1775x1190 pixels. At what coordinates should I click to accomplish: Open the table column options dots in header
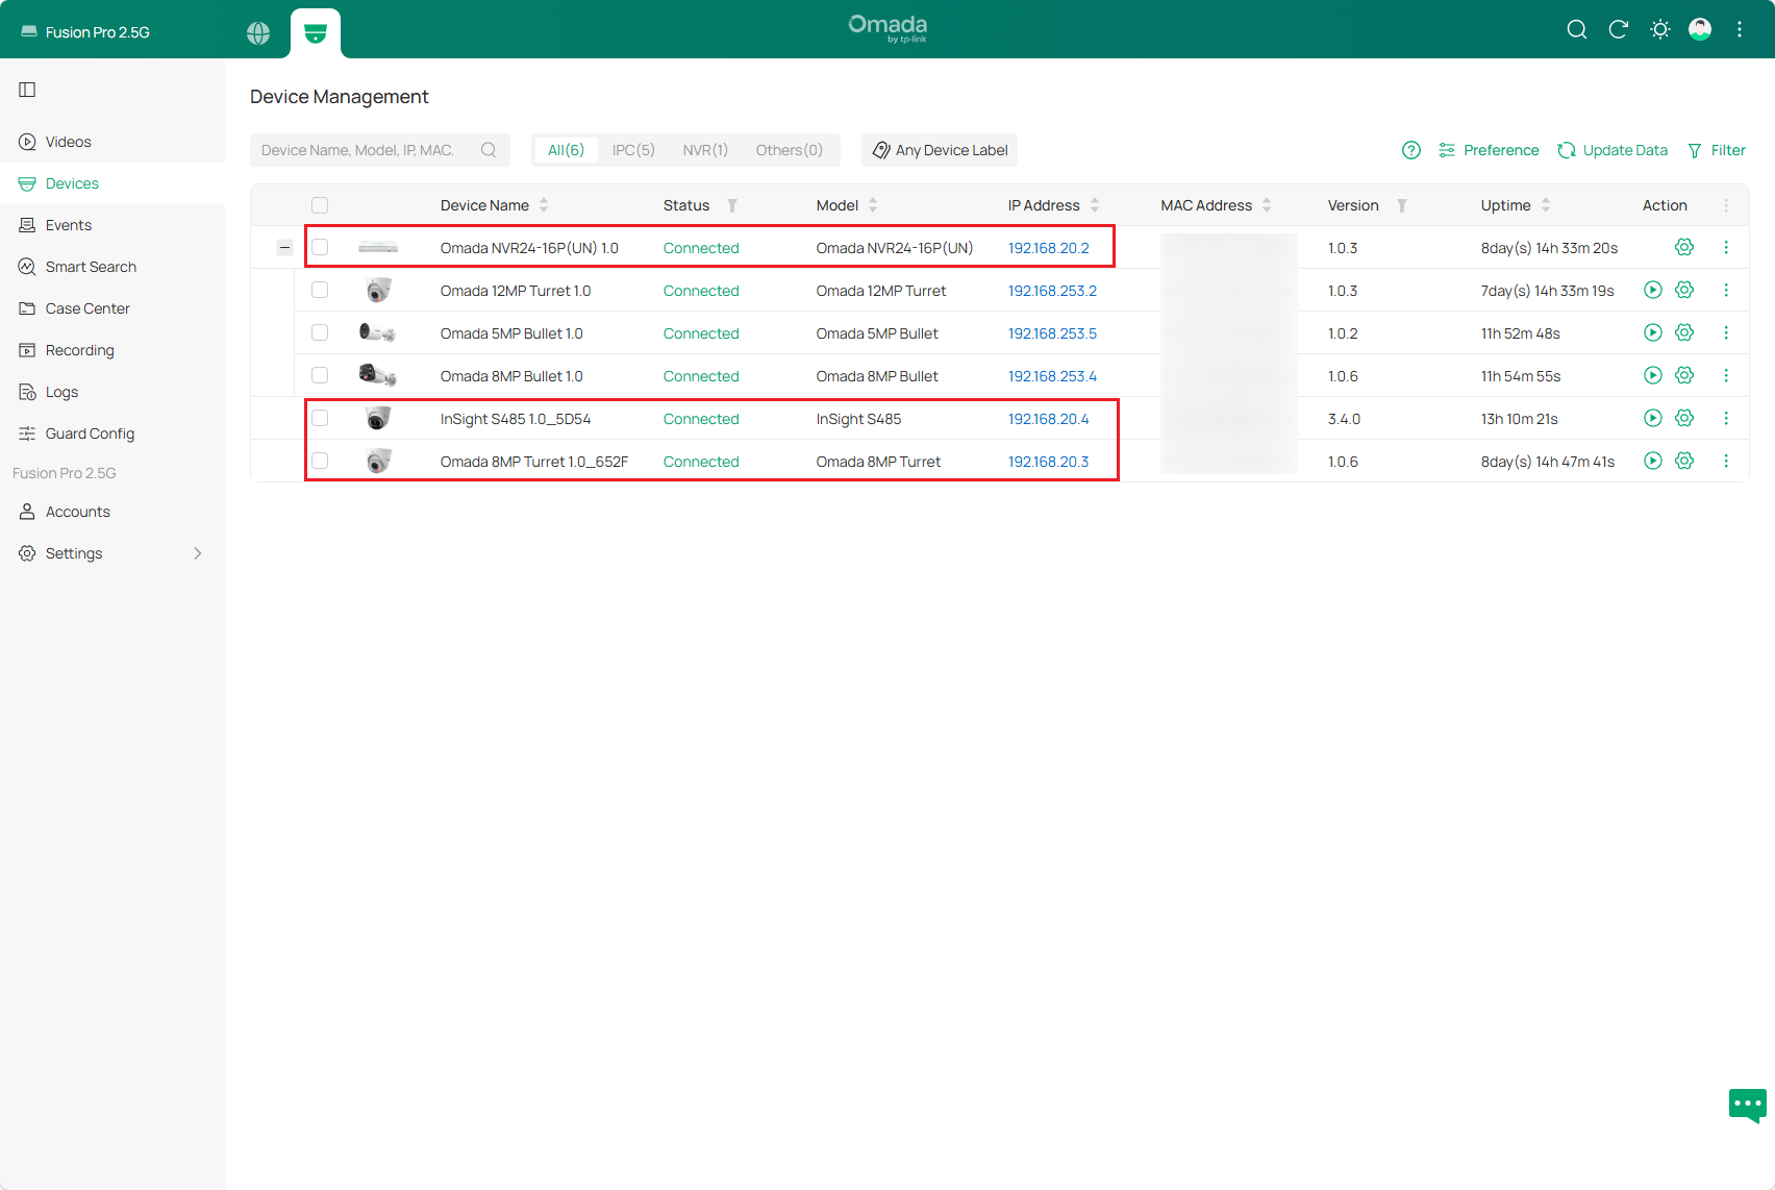(x=1726, y=205)
